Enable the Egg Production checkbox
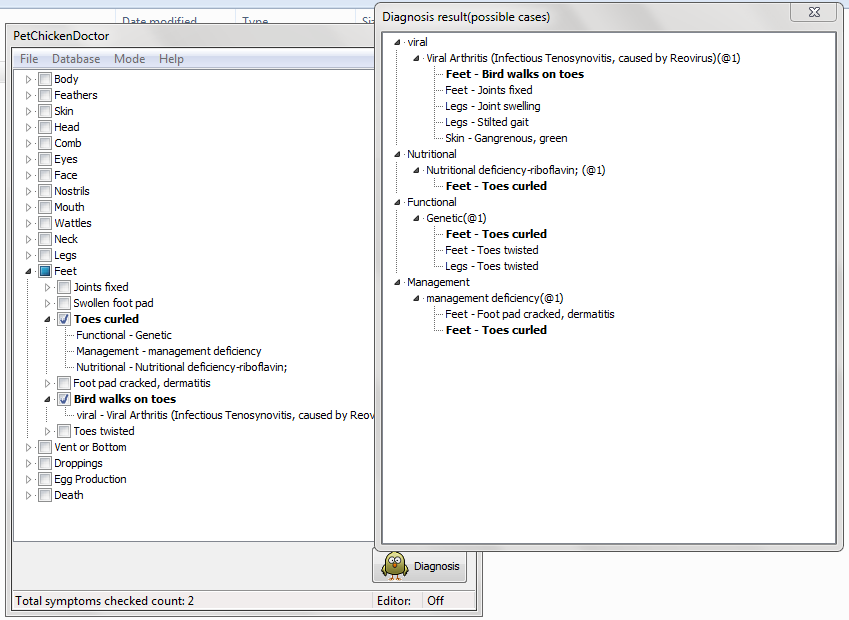 (x=45, y=479)
